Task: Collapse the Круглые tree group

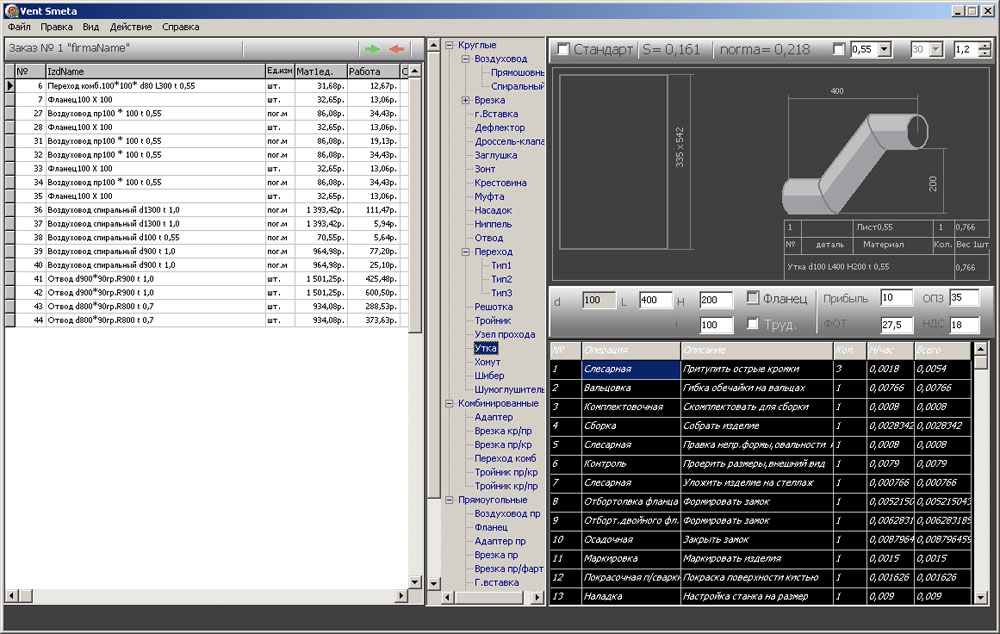Action: 450,45
